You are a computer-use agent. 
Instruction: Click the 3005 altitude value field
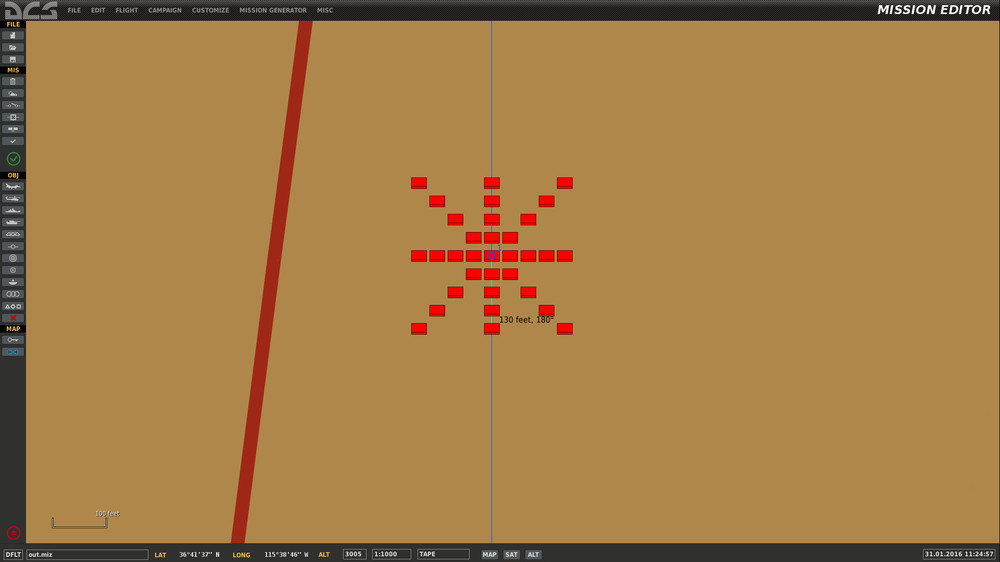[x=355, y=554]
